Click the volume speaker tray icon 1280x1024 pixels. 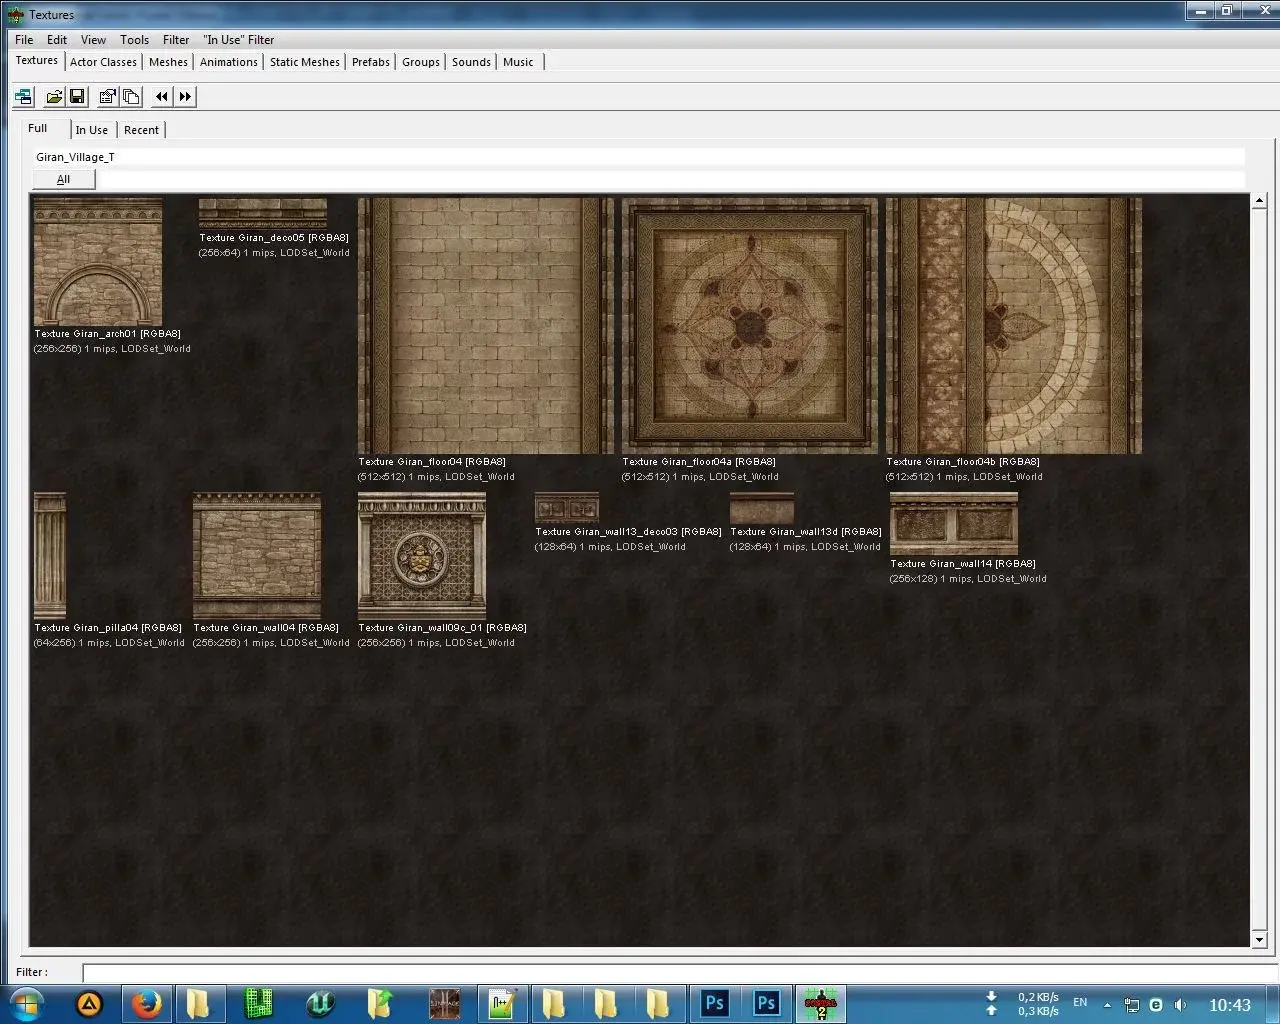(x=1181, y=1005)
